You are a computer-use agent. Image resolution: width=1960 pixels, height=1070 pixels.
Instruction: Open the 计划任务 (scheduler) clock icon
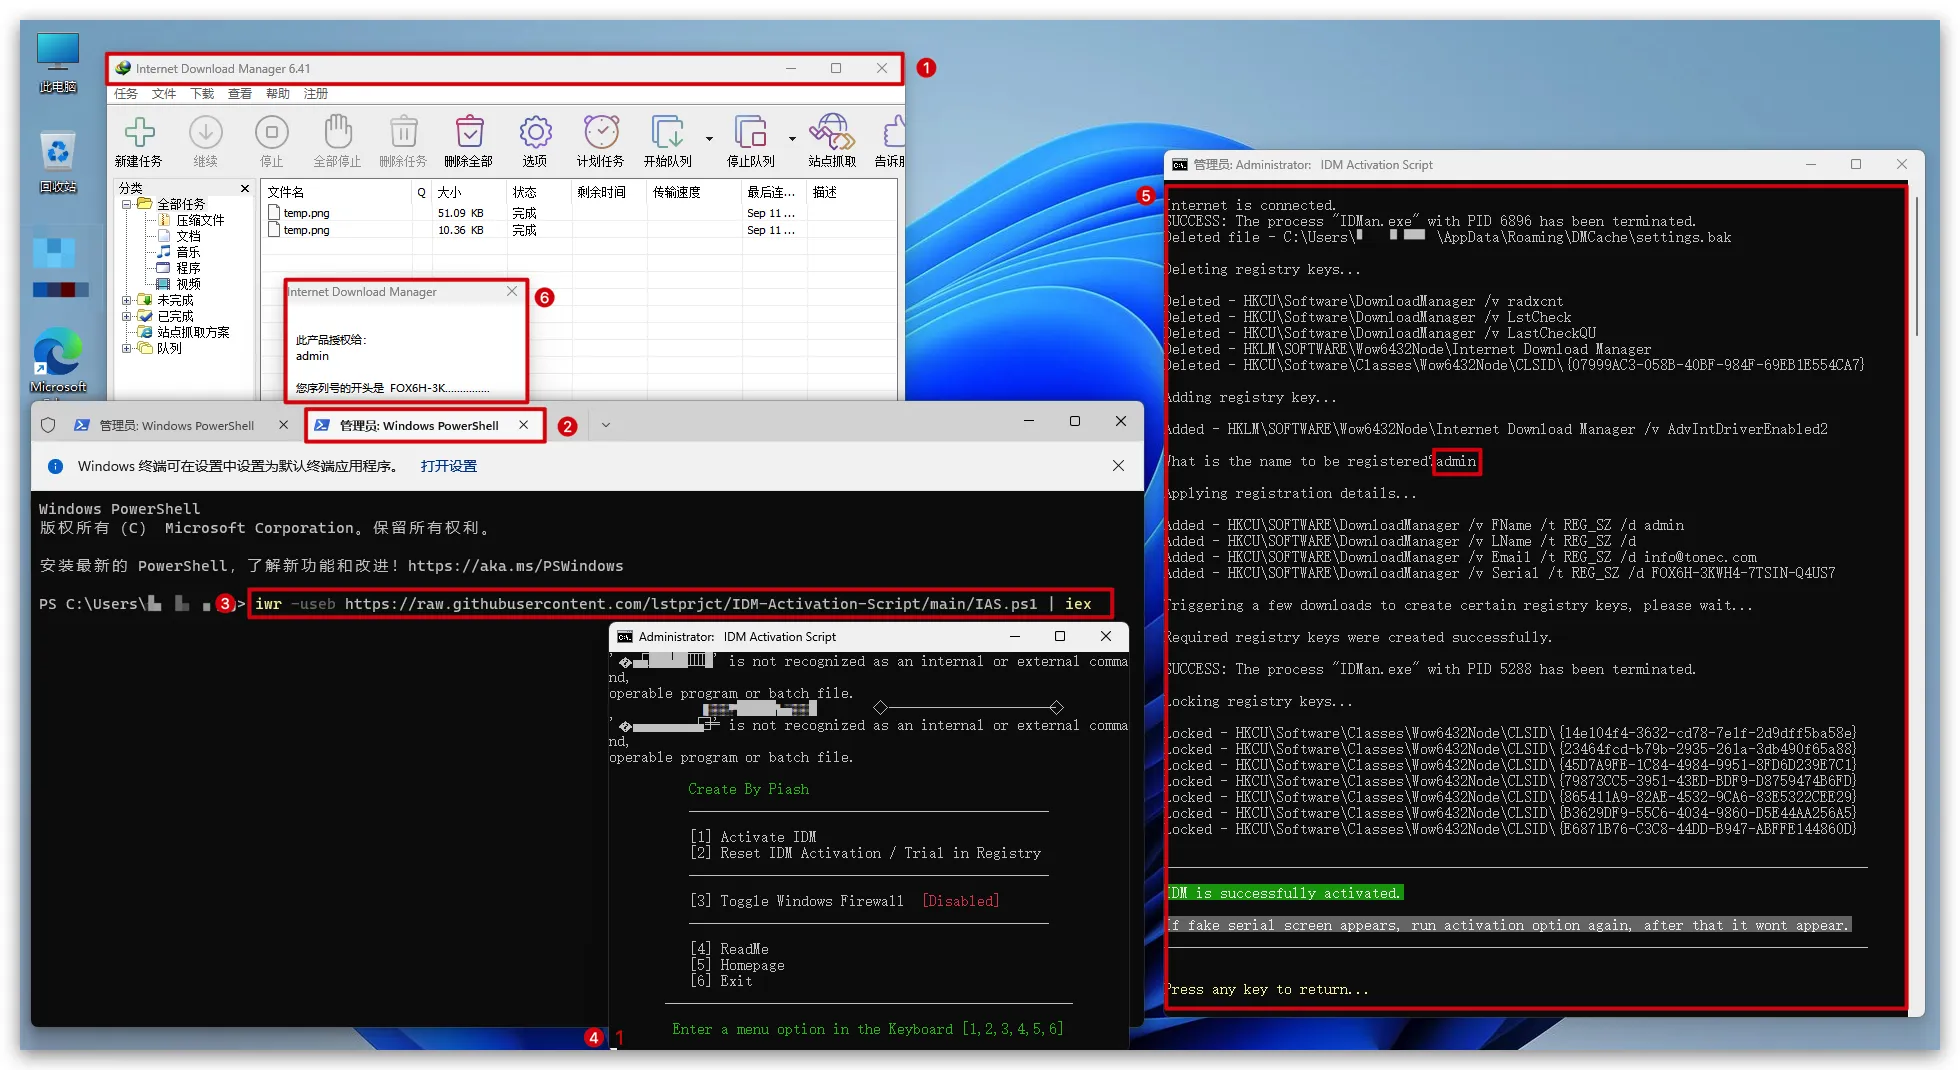tap(601, 132)
